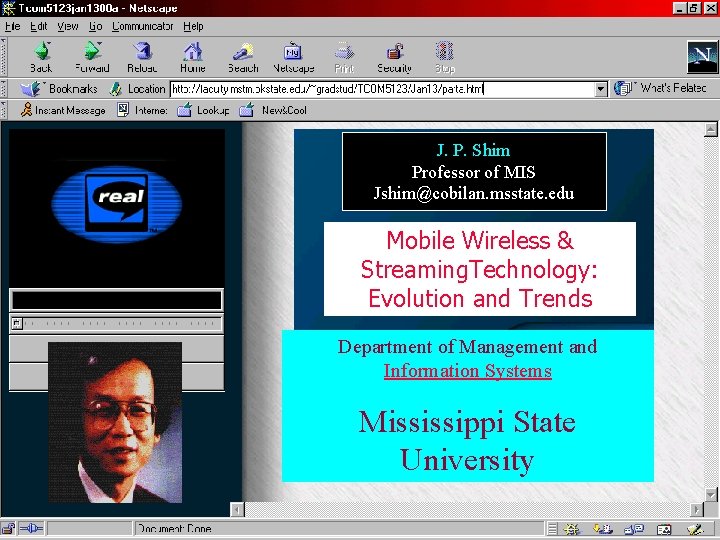Open the View menu

click(x=68, y=27)
